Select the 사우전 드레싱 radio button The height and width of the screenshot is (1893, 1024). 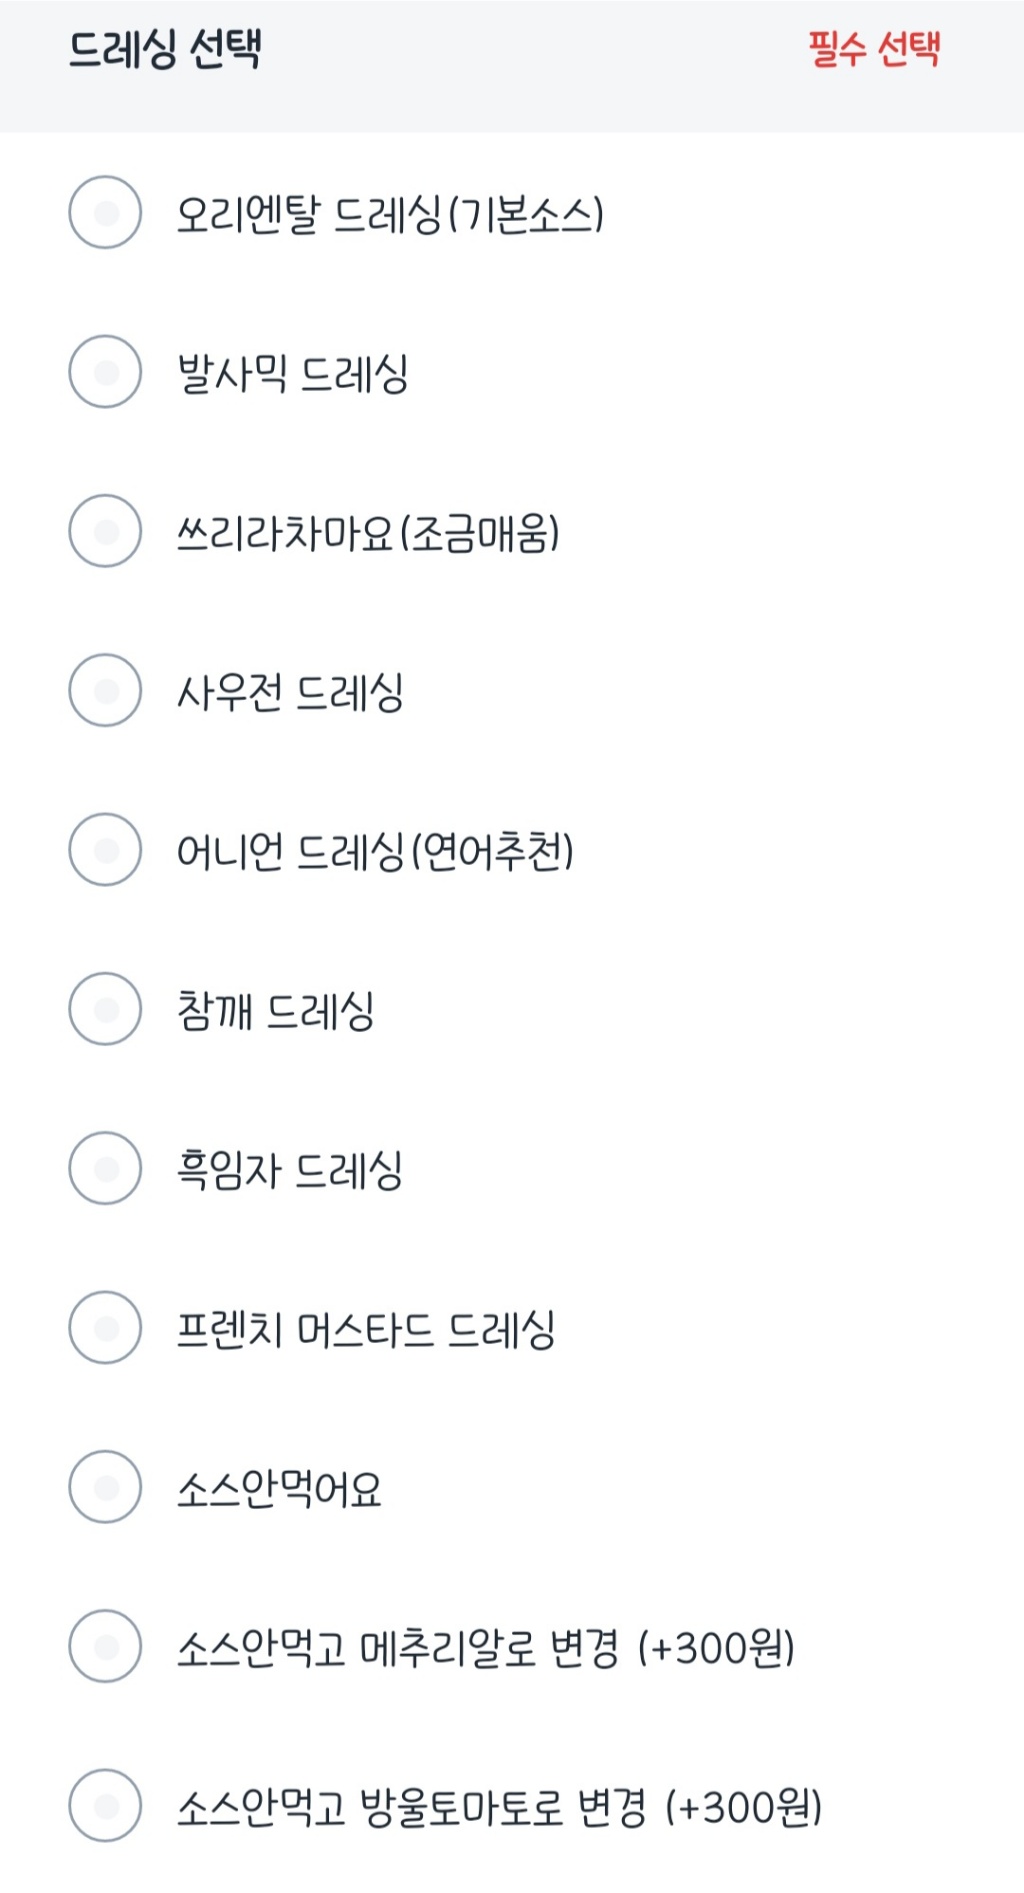105,691
